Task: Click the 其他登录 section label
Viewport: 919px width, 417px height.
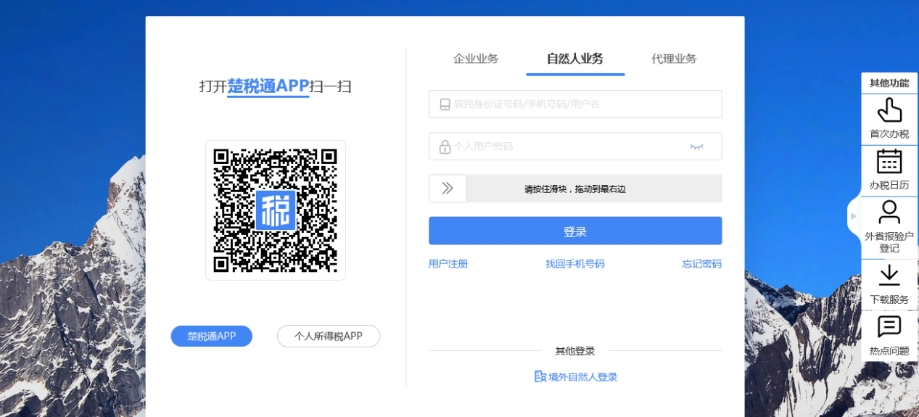Action: 575,351
